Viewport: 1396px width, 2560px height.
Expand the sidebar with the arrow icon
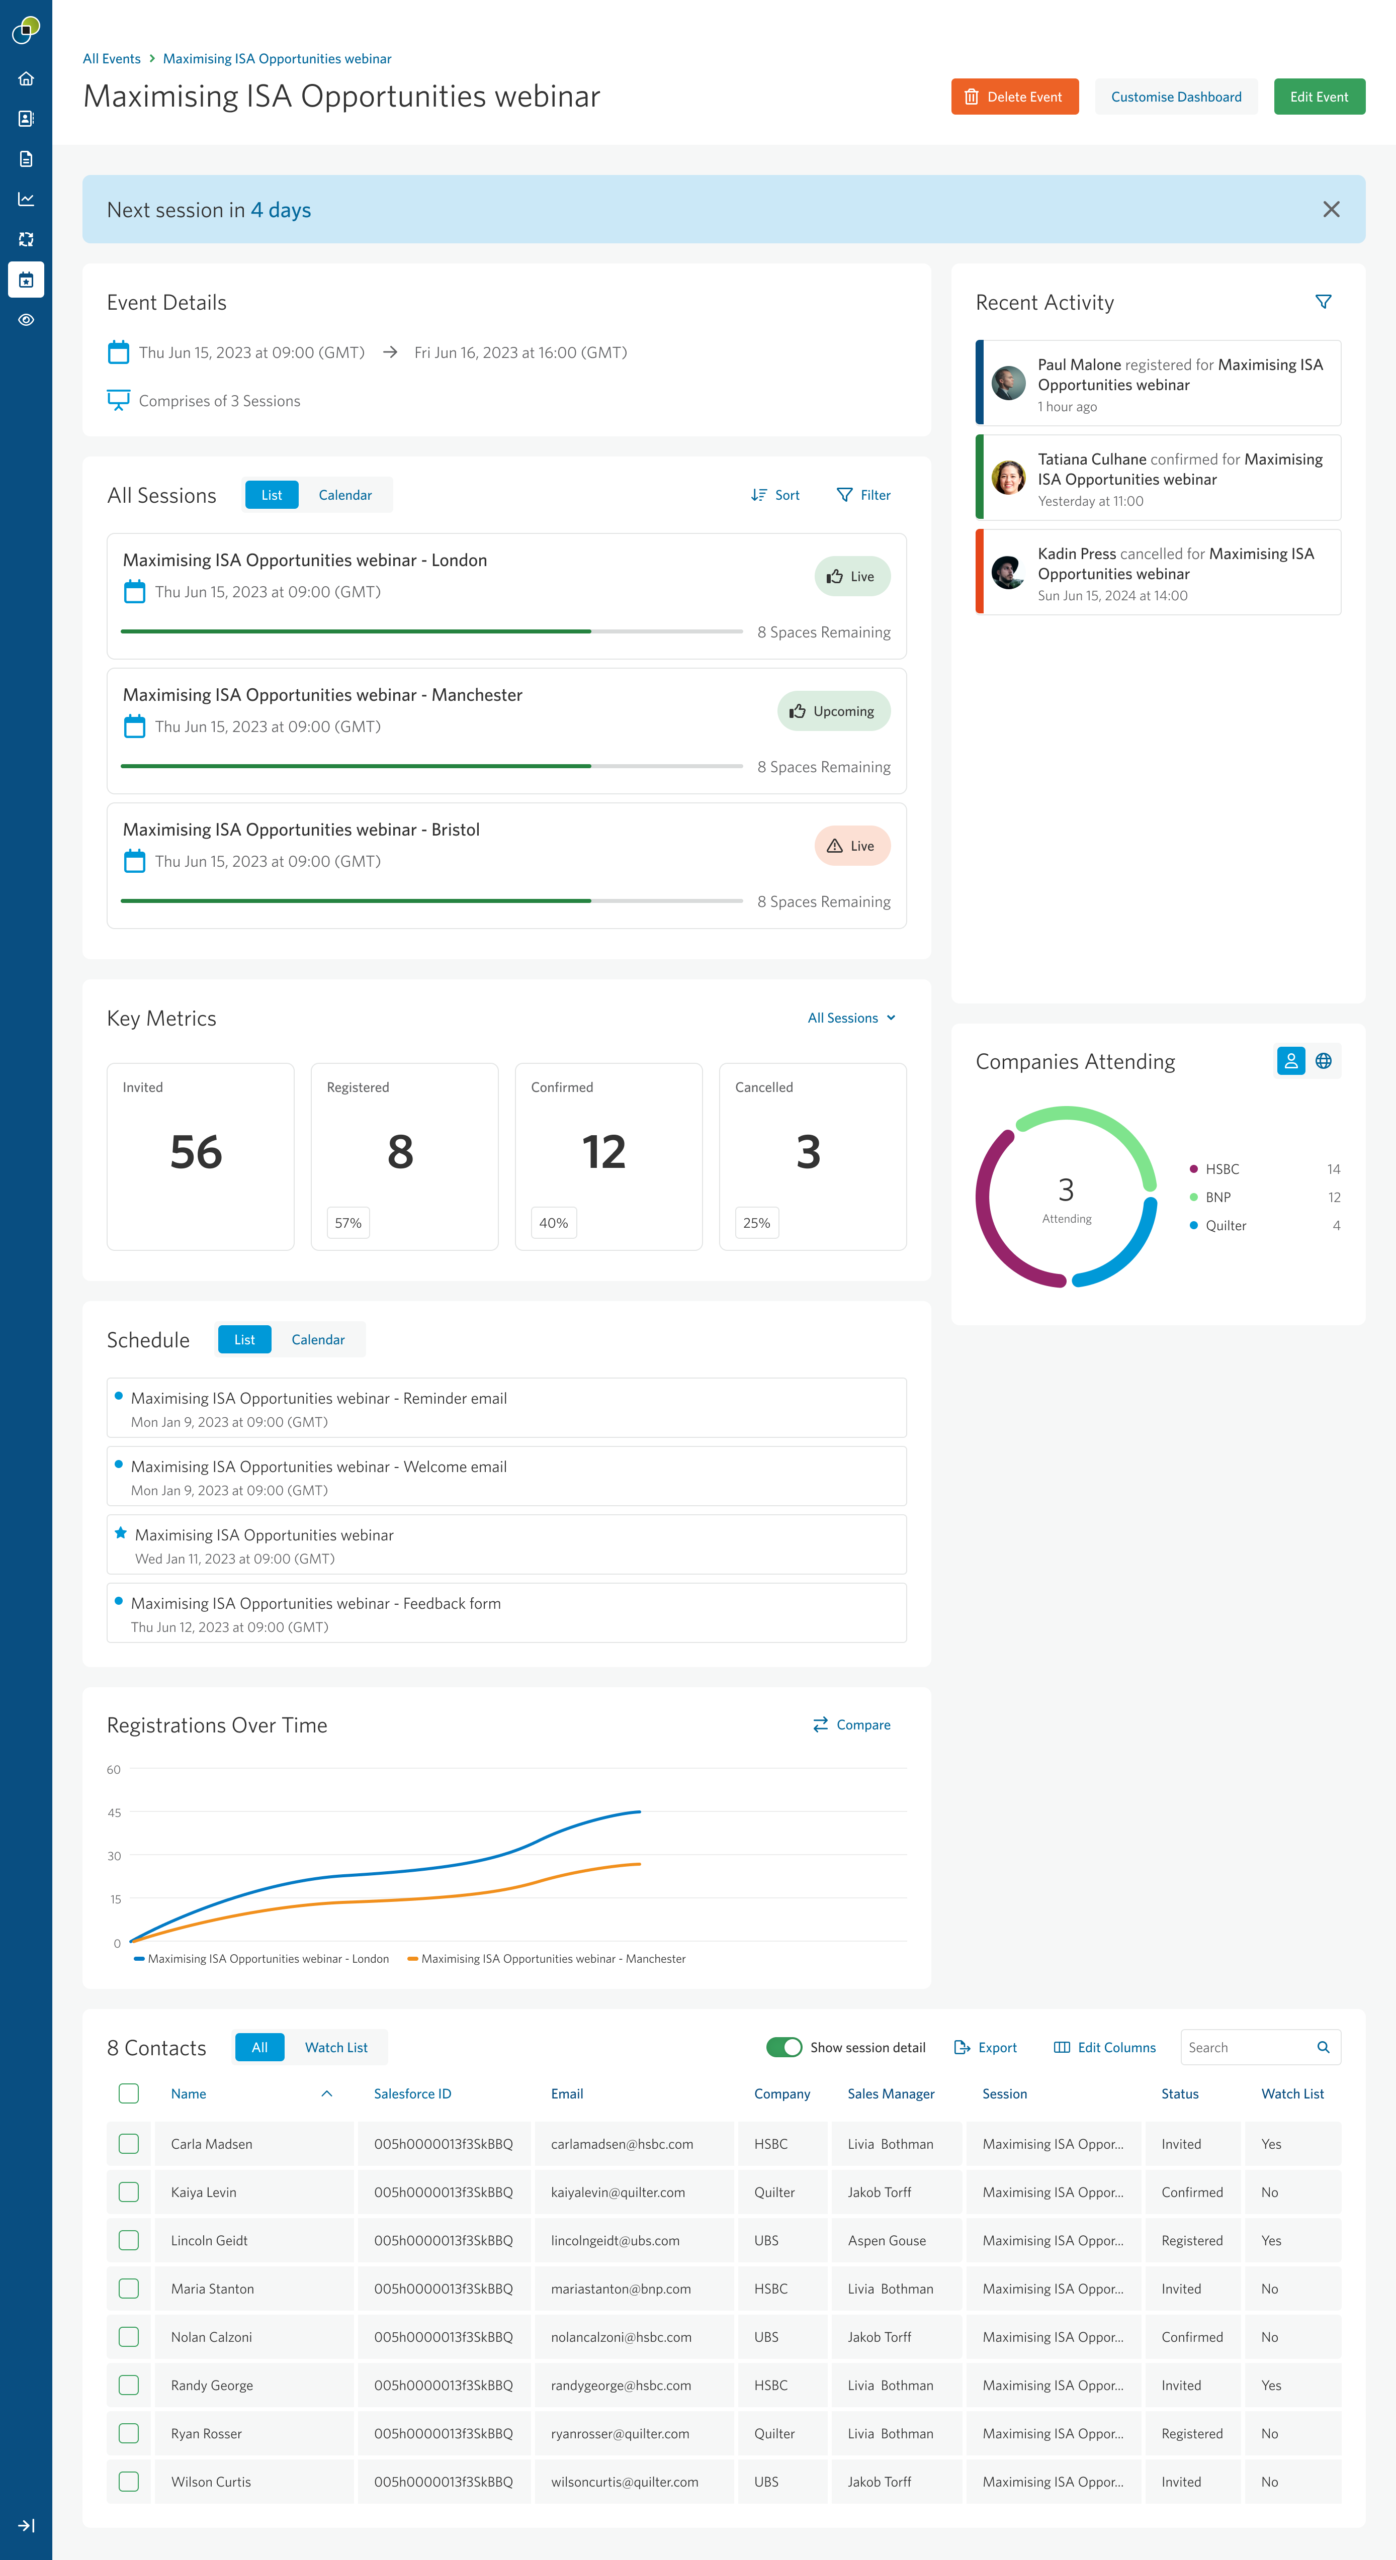pyautogui.click(x=26, y=2525)
